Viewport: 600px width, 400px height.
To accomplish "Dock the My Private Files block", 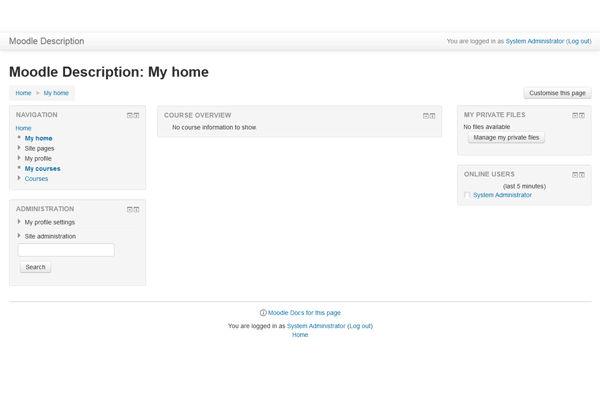I will [x=582, y=115].
